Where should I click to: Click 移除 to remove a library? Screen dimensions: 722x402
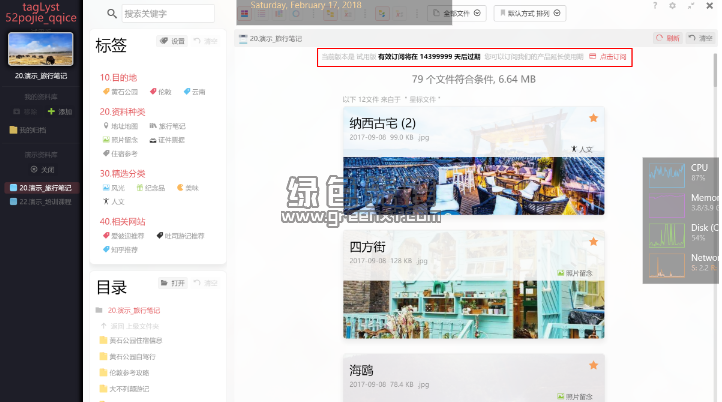[x=25, y=111]
